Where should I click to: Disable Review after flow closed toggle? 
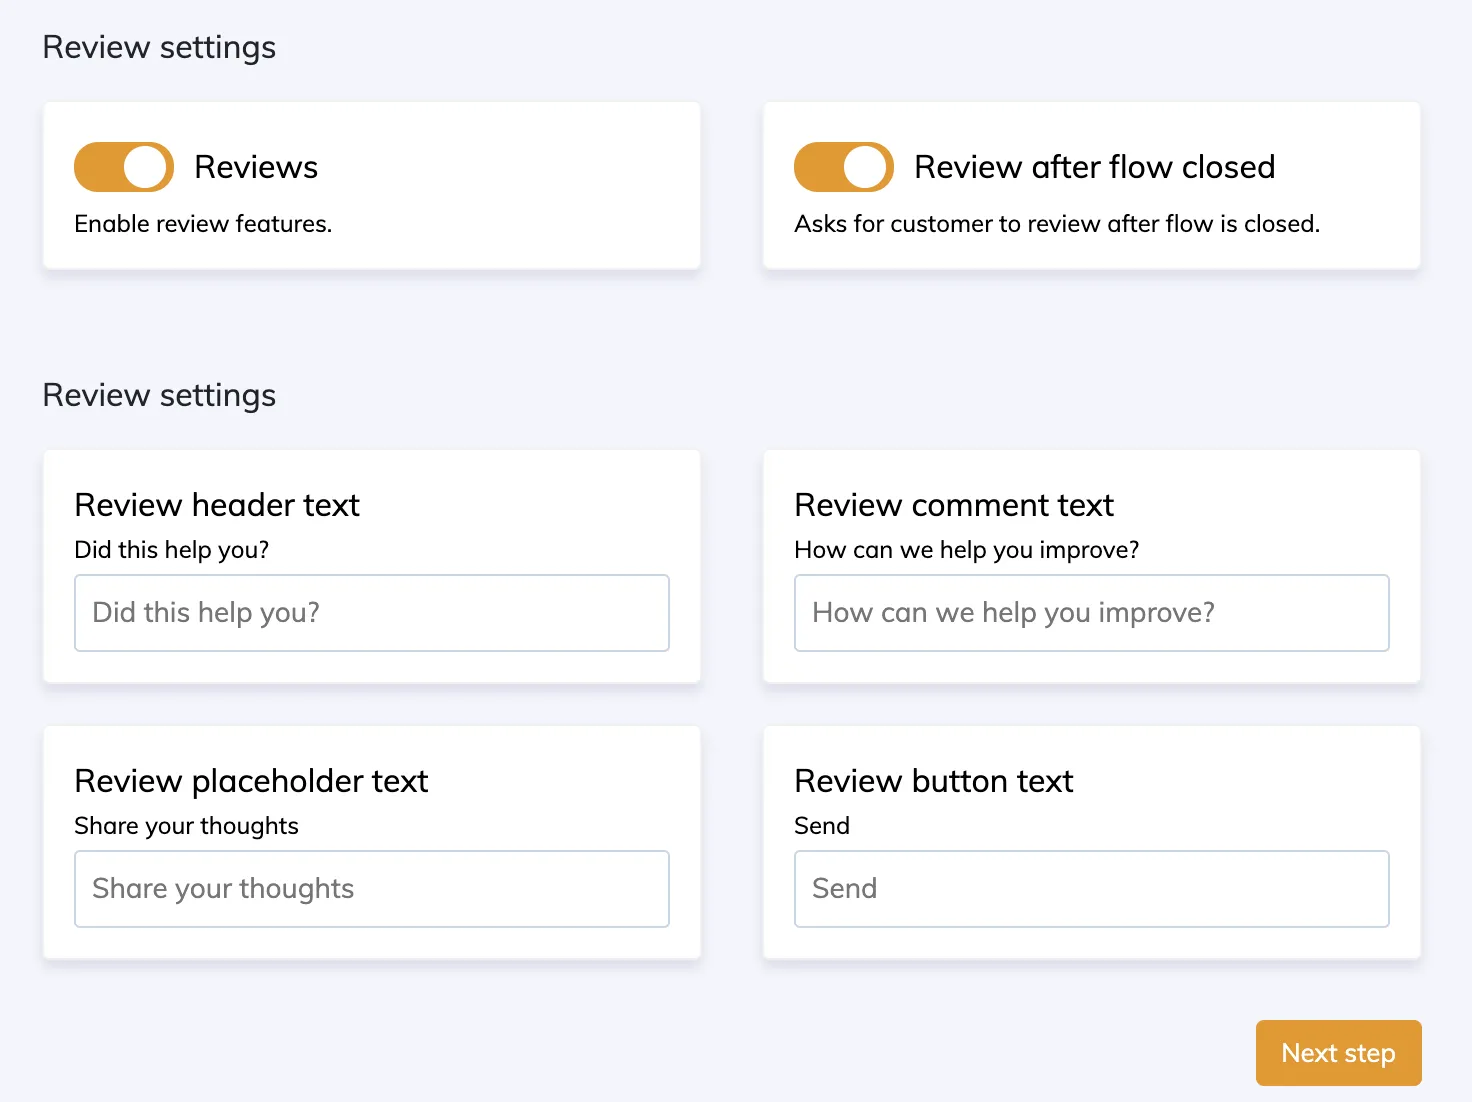pos(844,167)
